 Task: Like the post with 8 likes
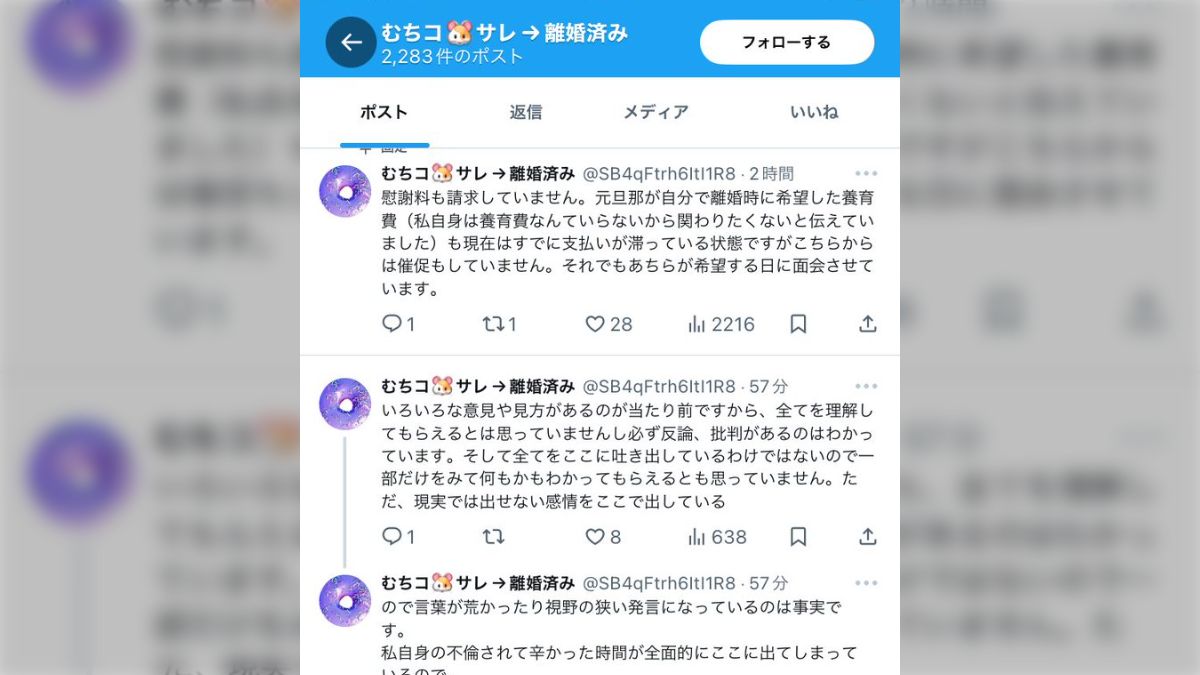tap(603, 537)
